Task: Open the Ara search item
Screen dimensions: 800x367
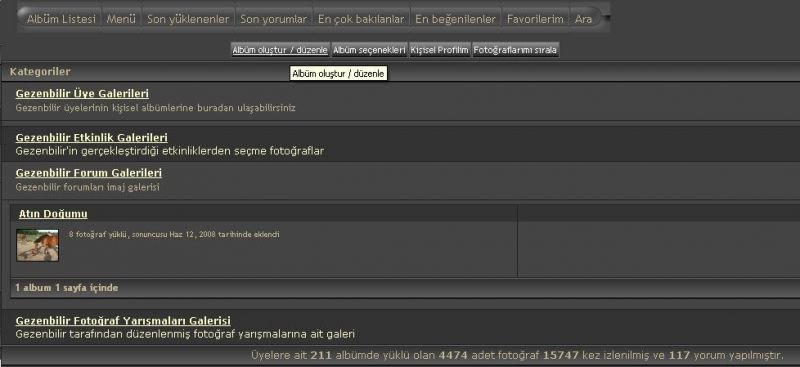Action: [583, 19]
